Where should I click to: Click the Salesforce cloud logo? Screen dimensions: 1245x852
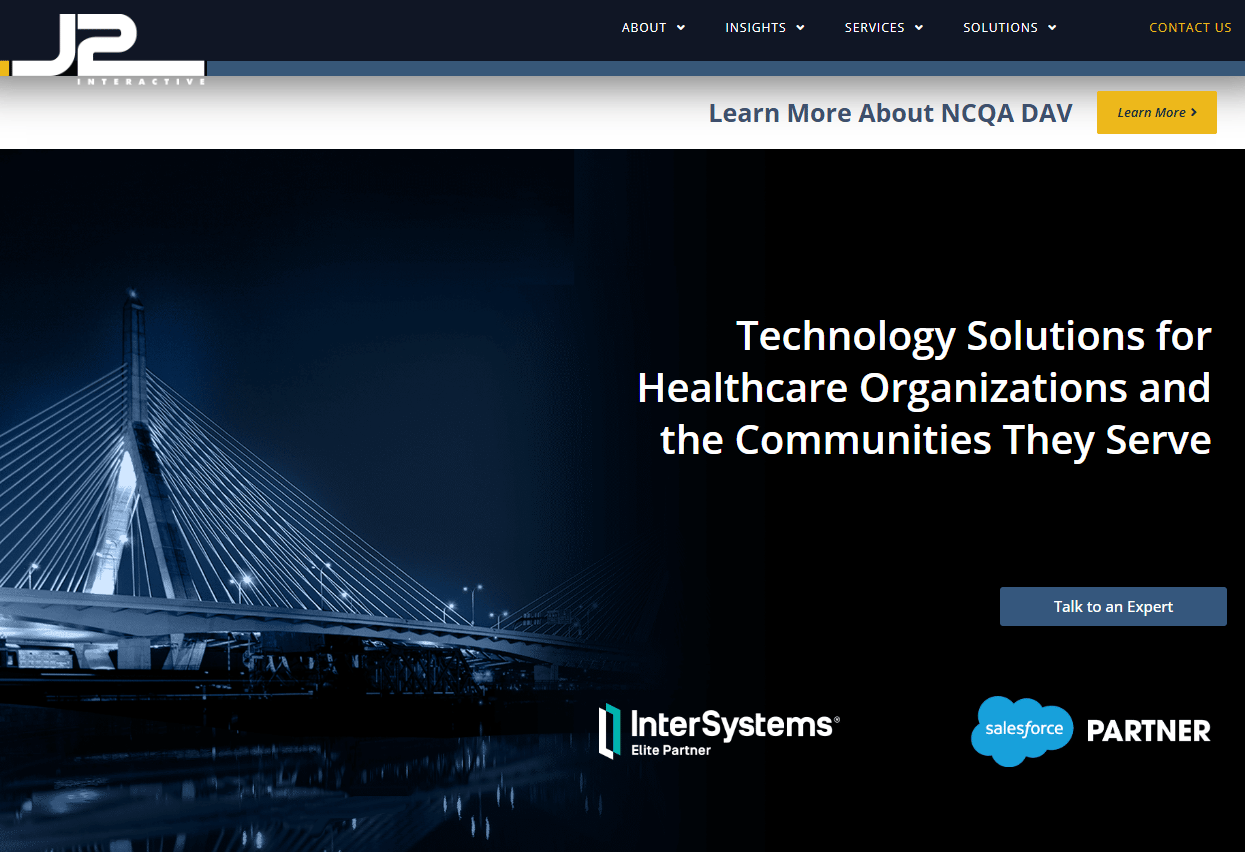click(1022, 731)
